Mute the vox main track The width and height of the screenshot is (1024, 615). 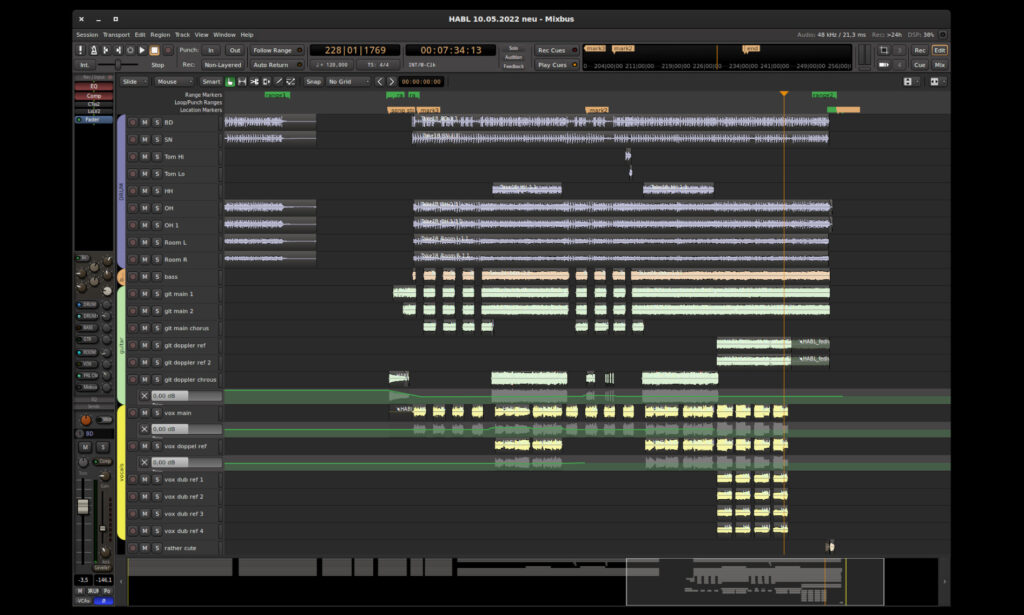(145, 413)
